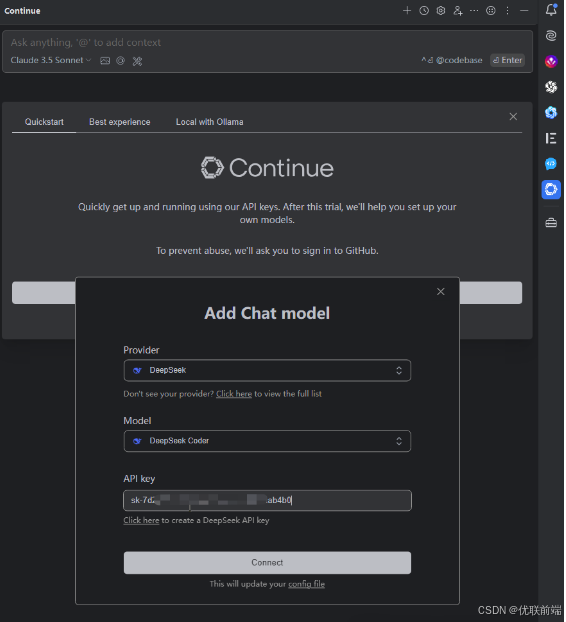This screenshot has width=566, height=622.
Task: Switch to the Local with Ollama tab
Action: point(210,122)
